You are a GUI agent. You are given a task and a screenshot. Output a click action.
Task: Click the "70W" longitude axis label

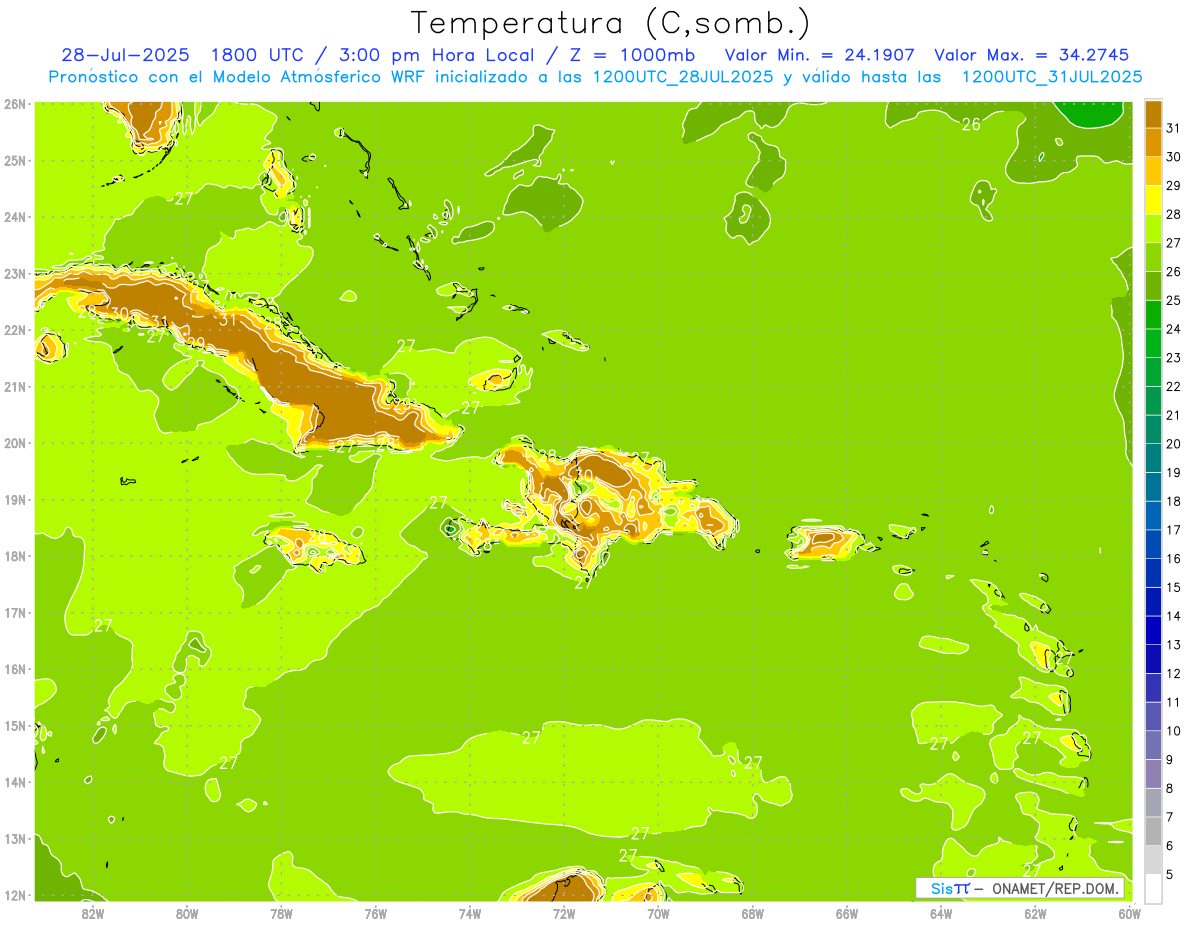coord(658,913)
